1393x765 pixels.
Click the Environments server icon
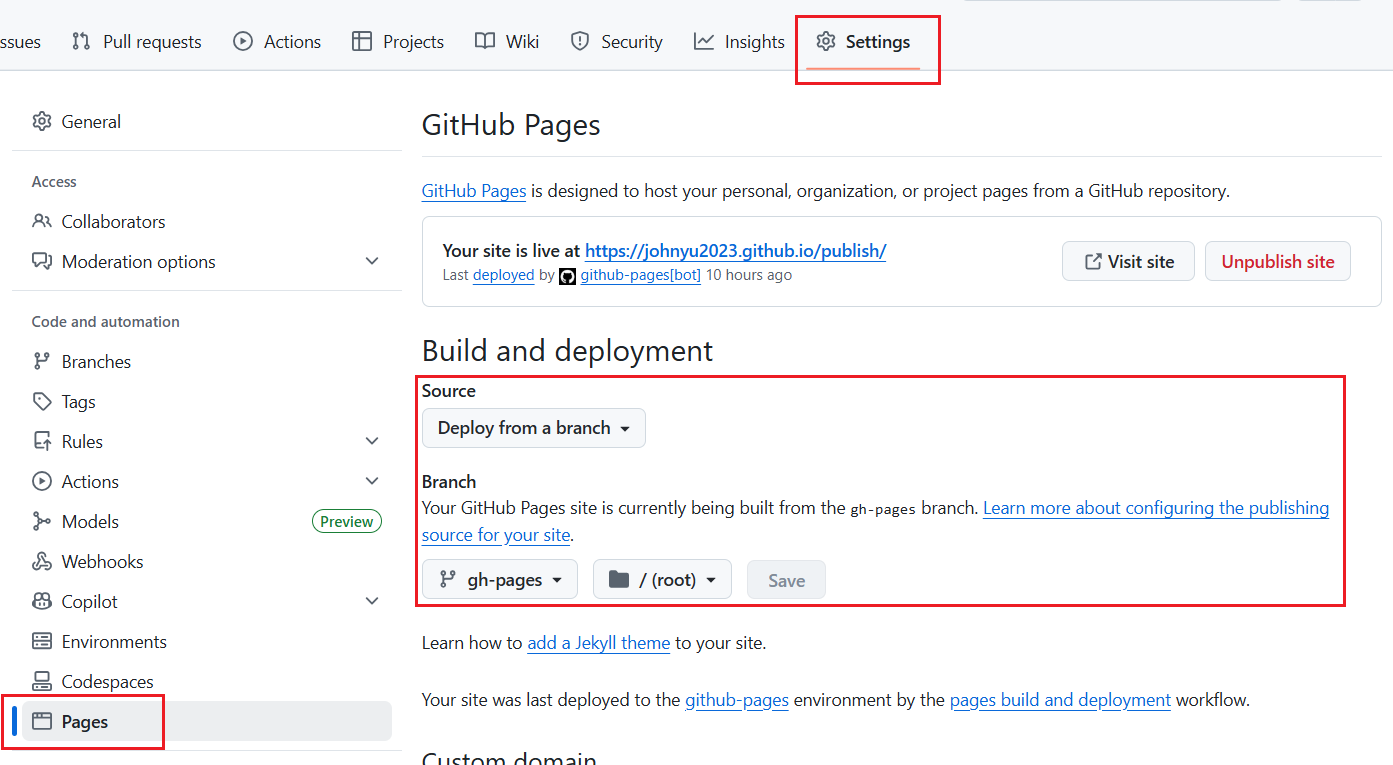click(x=42, y=641)
